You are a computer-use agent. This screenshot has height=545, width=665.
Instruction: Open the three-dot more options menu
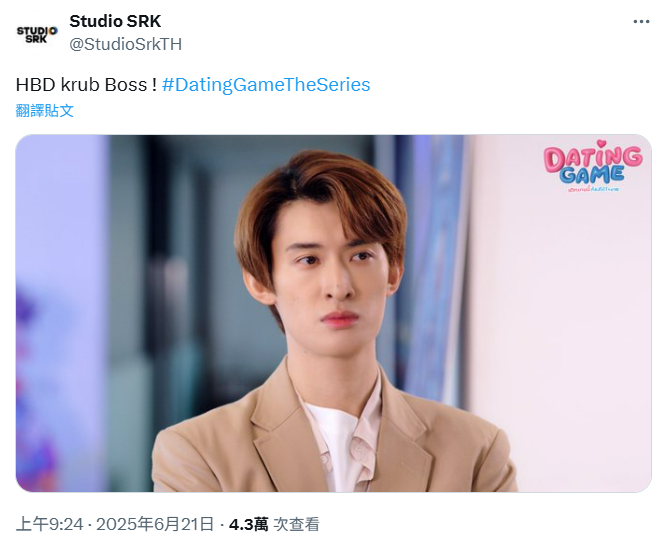point(641,22)
